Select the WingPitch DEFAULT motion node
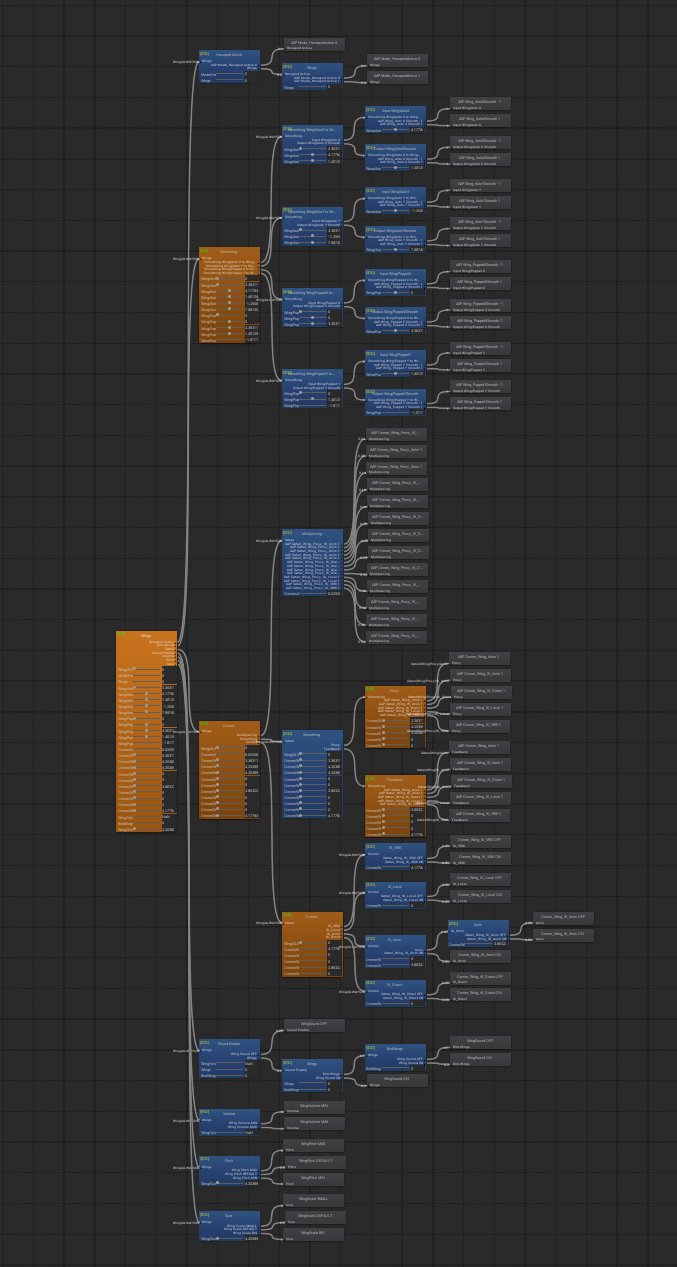 (314, 1162)
